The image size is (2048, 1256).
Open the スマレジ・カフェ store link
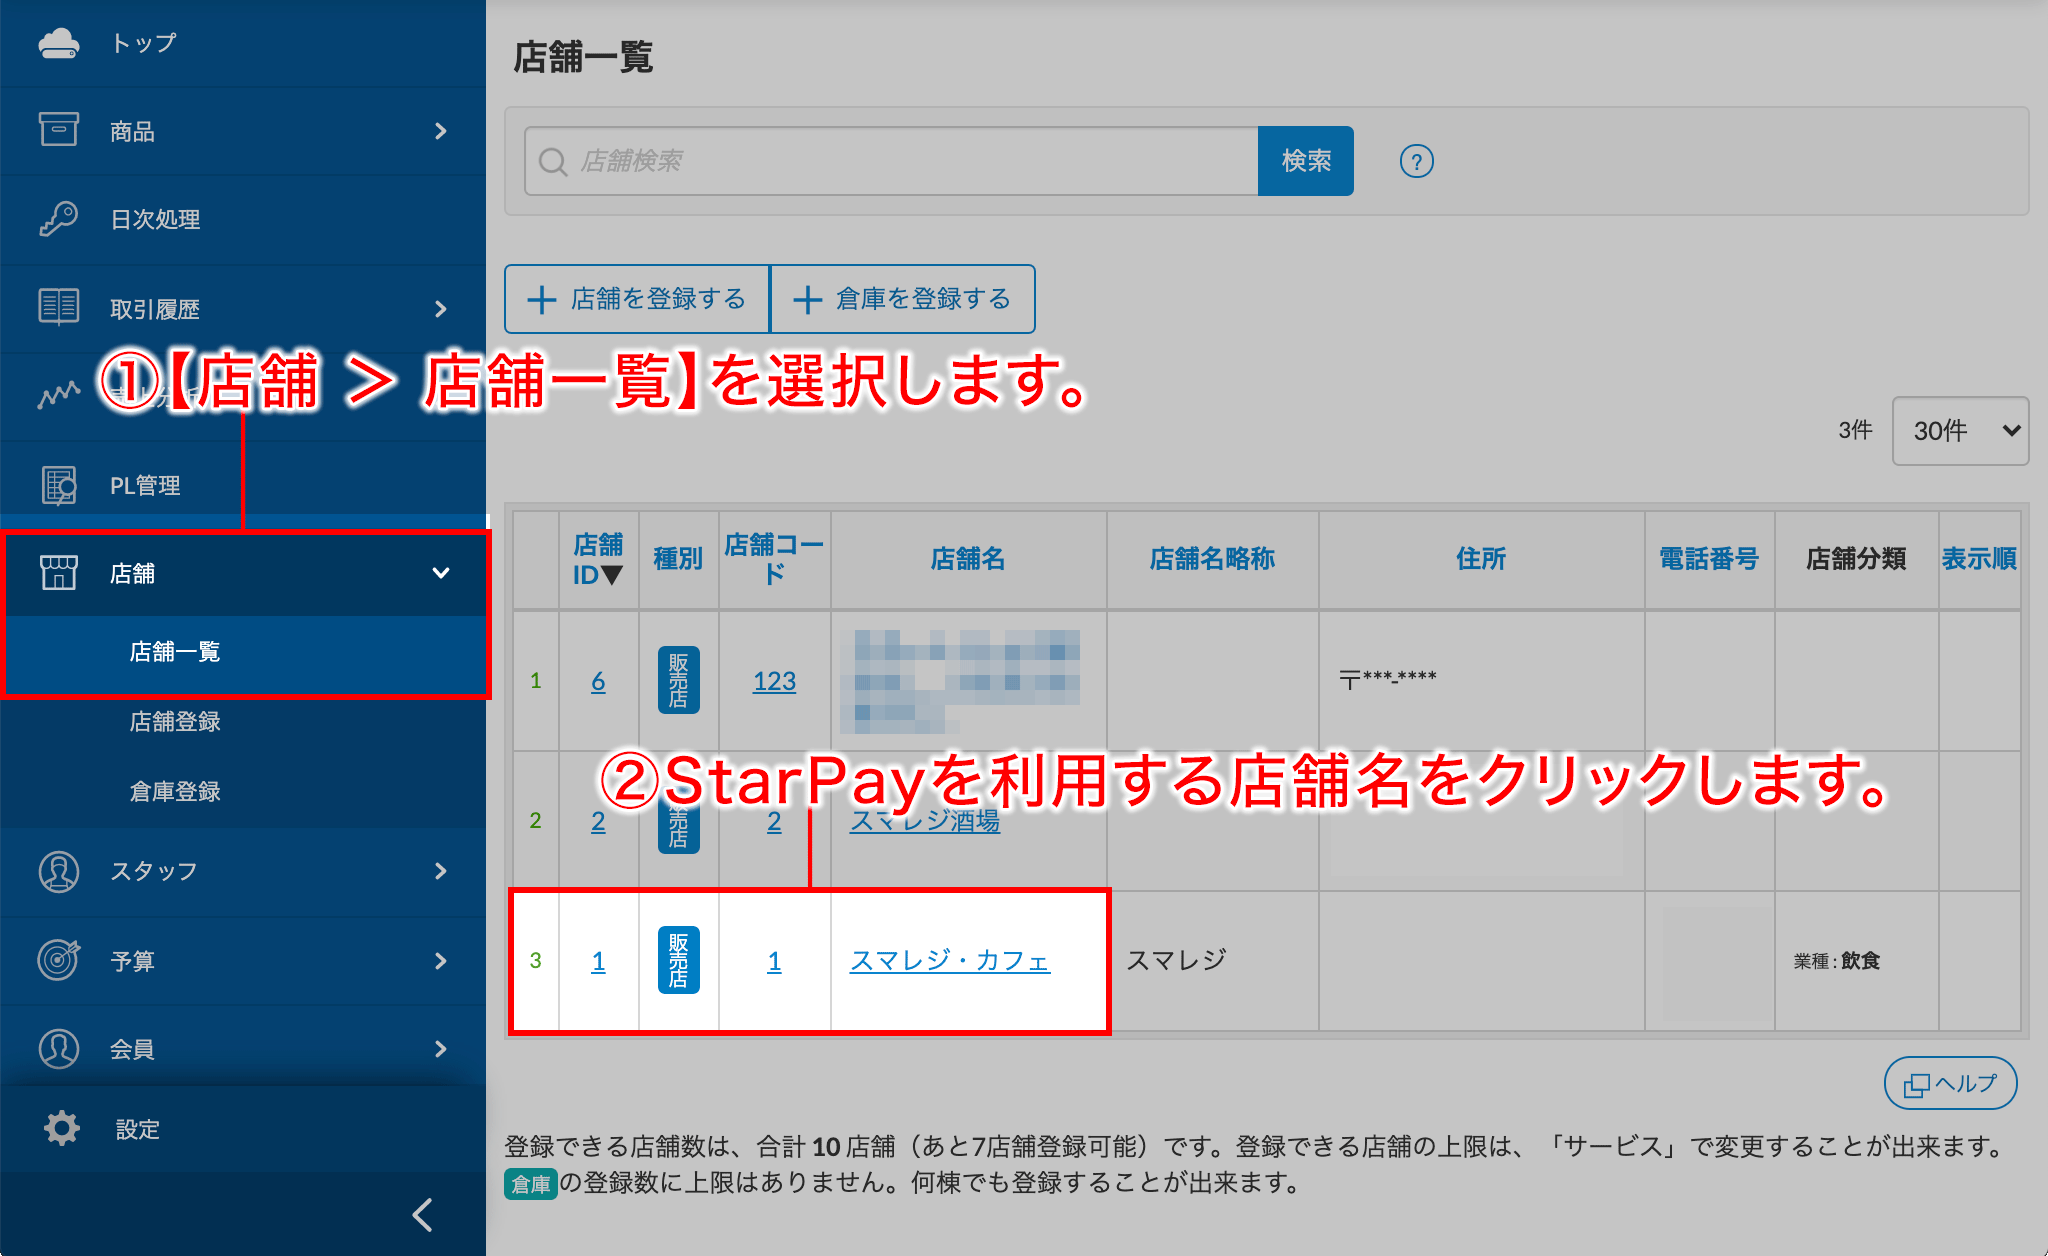tap(949, 961)
